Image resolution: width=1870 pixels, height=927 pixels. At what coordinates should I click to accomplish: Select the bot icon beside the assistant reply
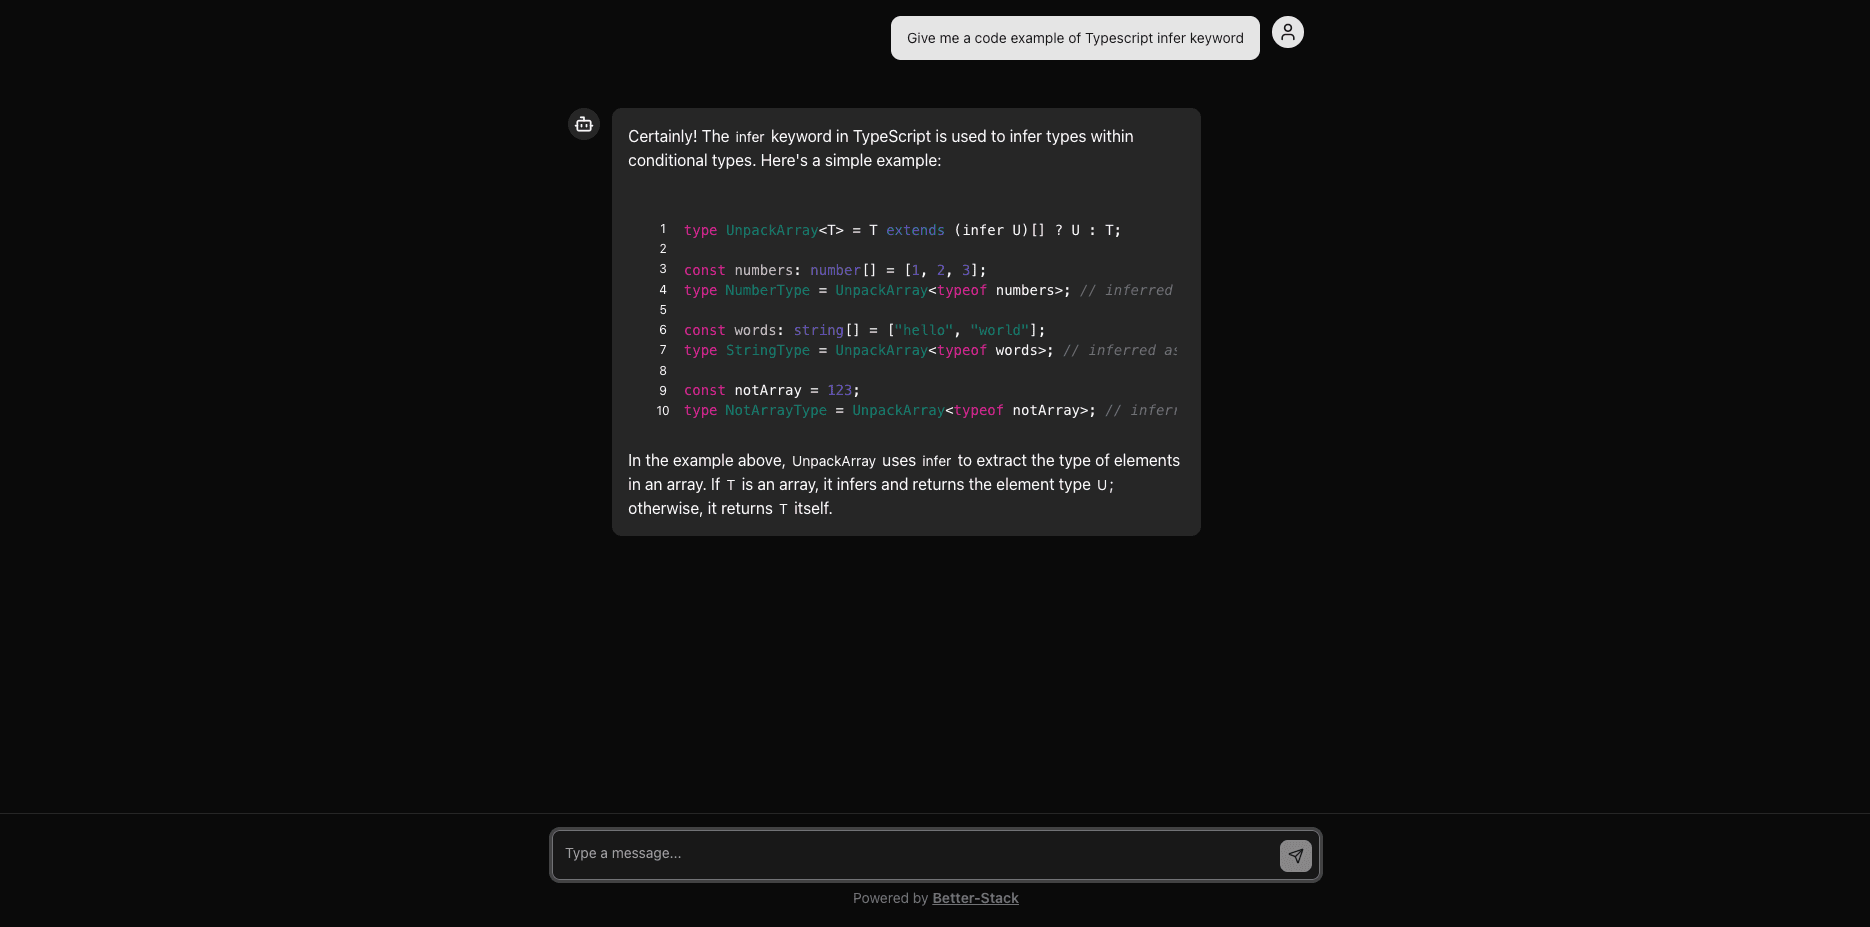pyautogui.click(x=583, y=124)
